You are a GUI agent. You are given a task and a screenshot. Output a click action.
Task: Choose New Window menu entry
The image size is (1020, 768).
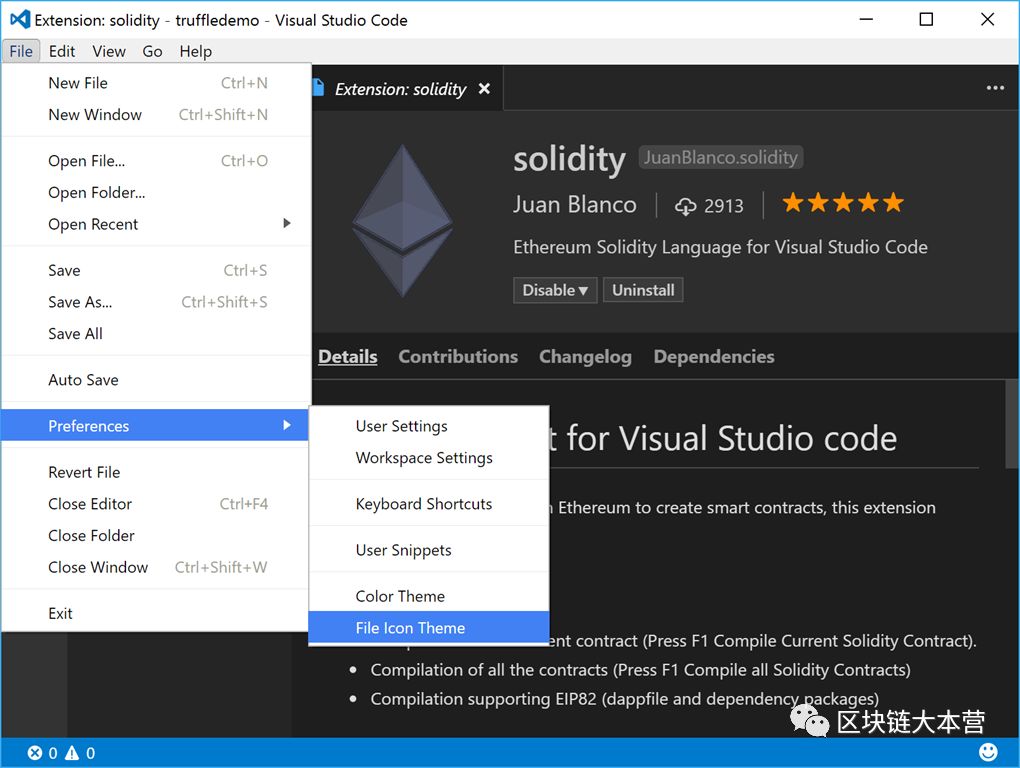tap(156, 114)
